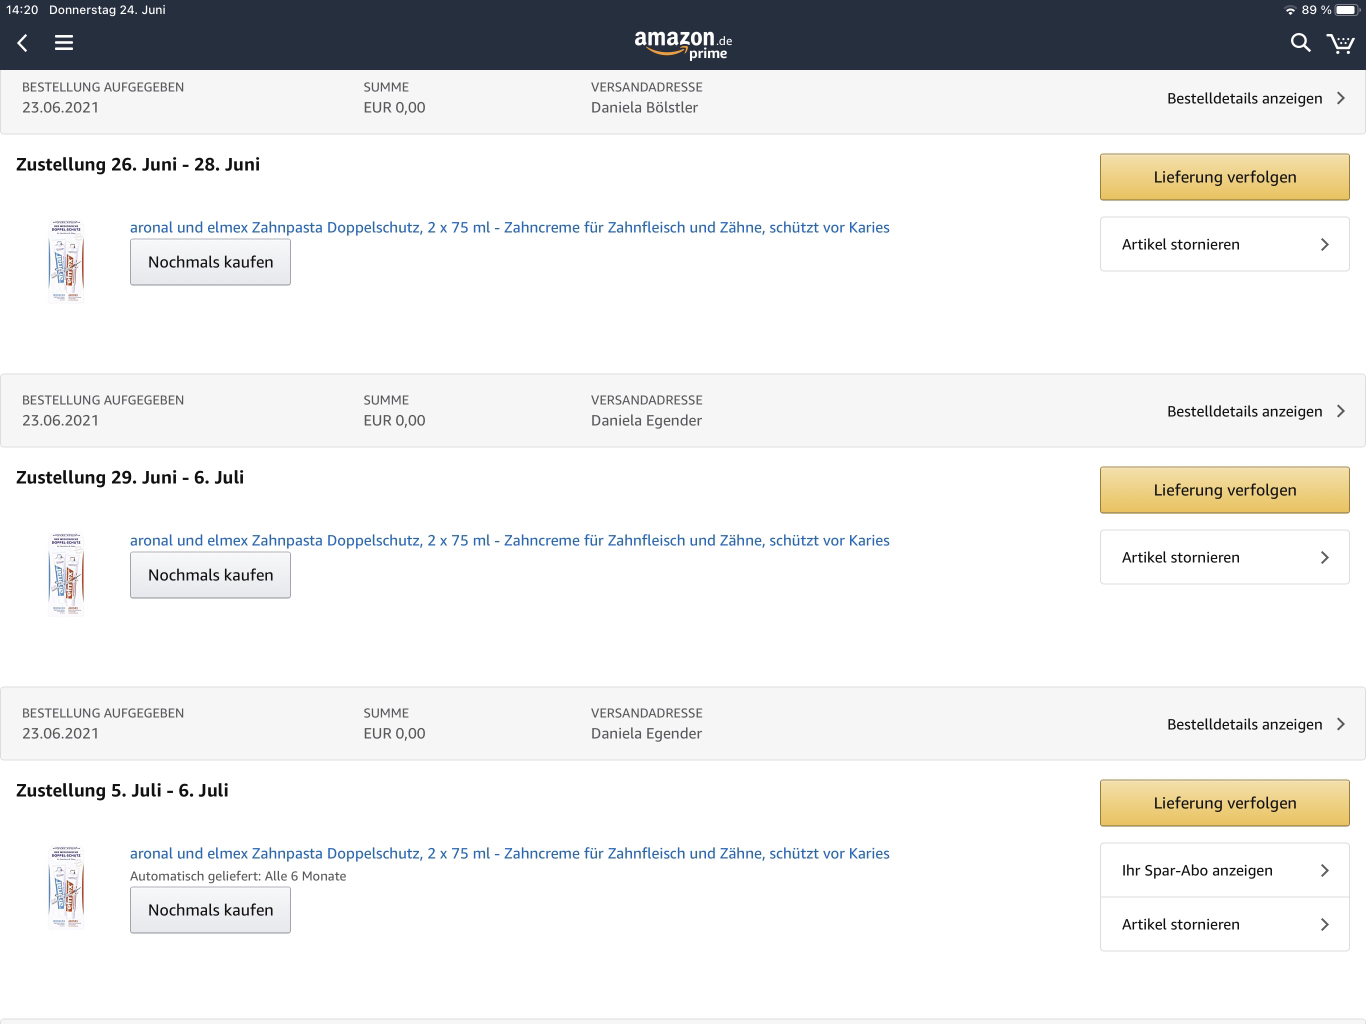Show order details for 5. Juli - 6. Juli order
Image resolution: width=1366 pixels, height=1024 pixels.
[1256, 724]
